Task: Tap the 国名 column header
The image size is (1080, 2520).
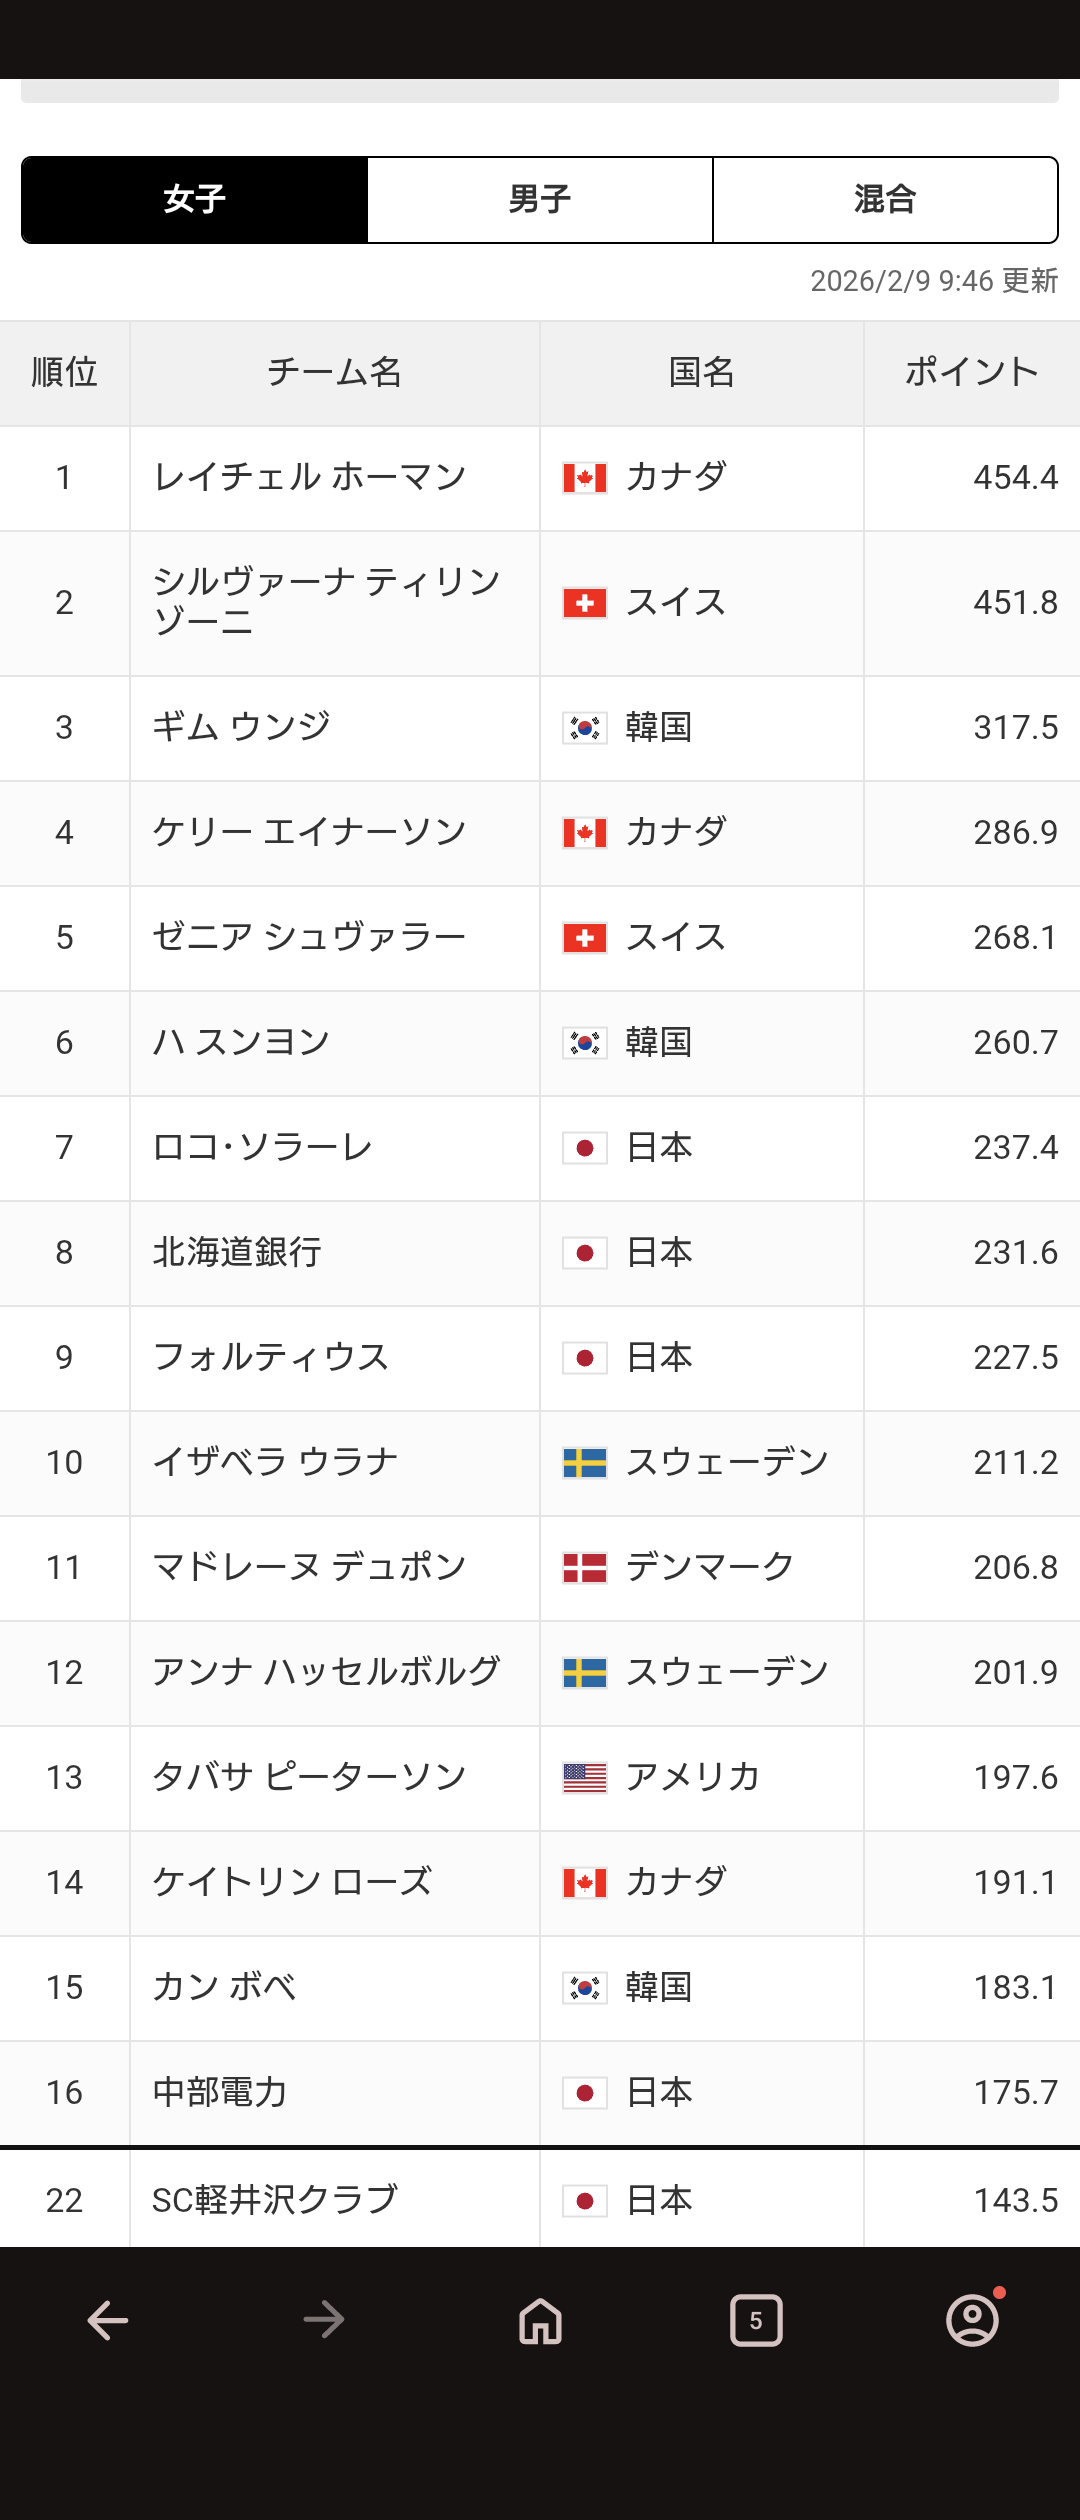Action: click(701, 373)
